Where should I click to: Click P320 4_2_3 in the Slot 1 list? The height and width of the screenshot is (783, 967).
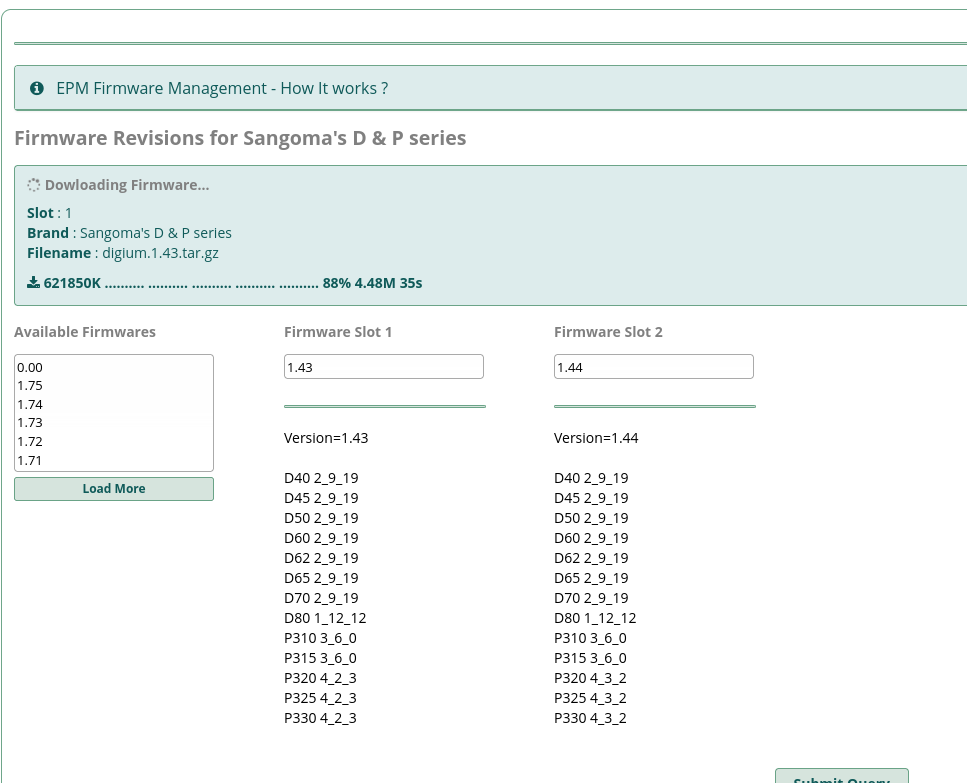coord(320,678)
